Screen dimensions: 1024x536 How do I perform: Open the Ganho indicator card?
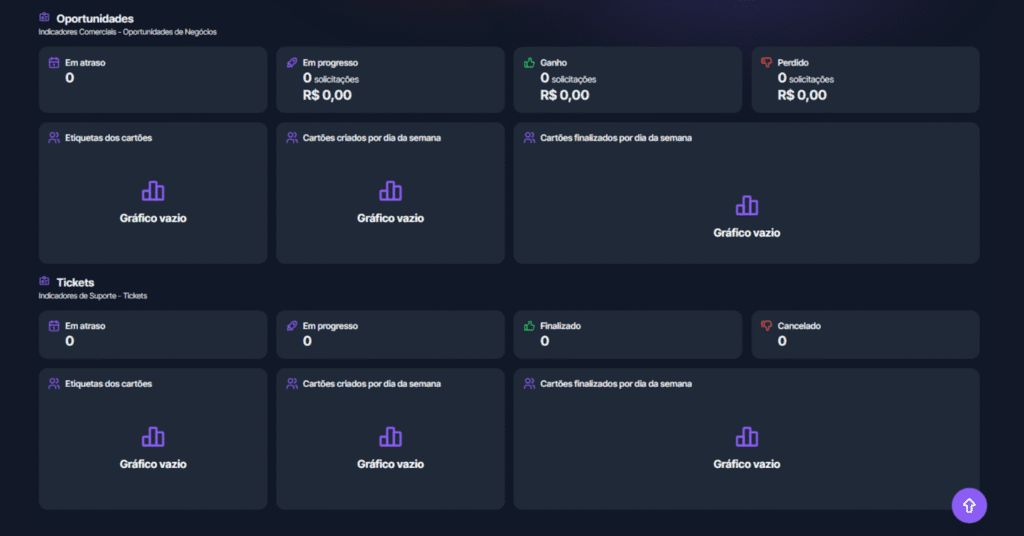627,80
